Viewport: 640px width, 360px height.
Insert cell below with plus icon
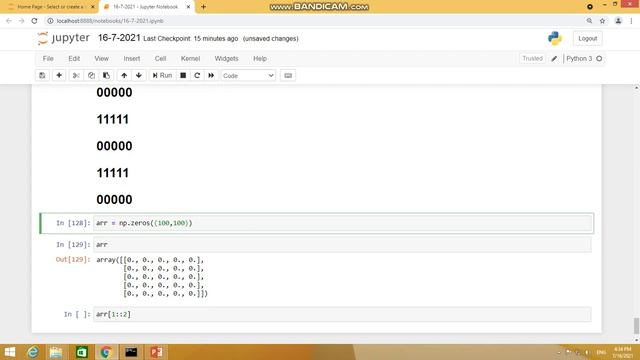point(59,76)
